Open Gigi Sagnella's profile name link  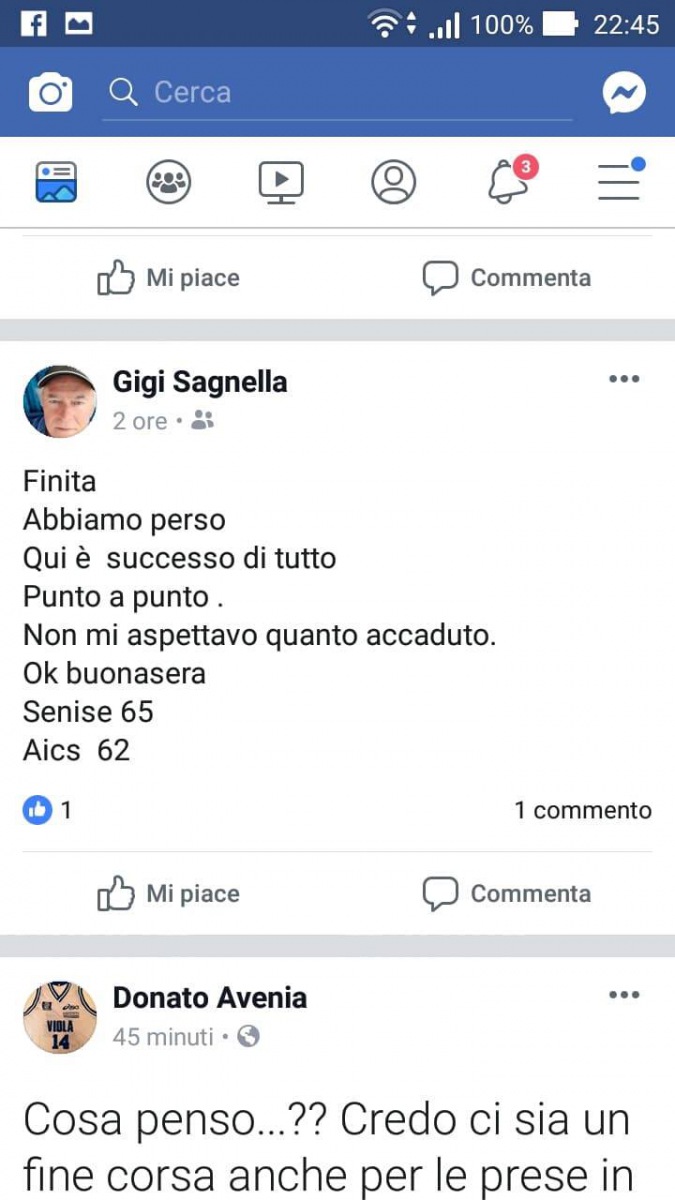pos(200,382)
